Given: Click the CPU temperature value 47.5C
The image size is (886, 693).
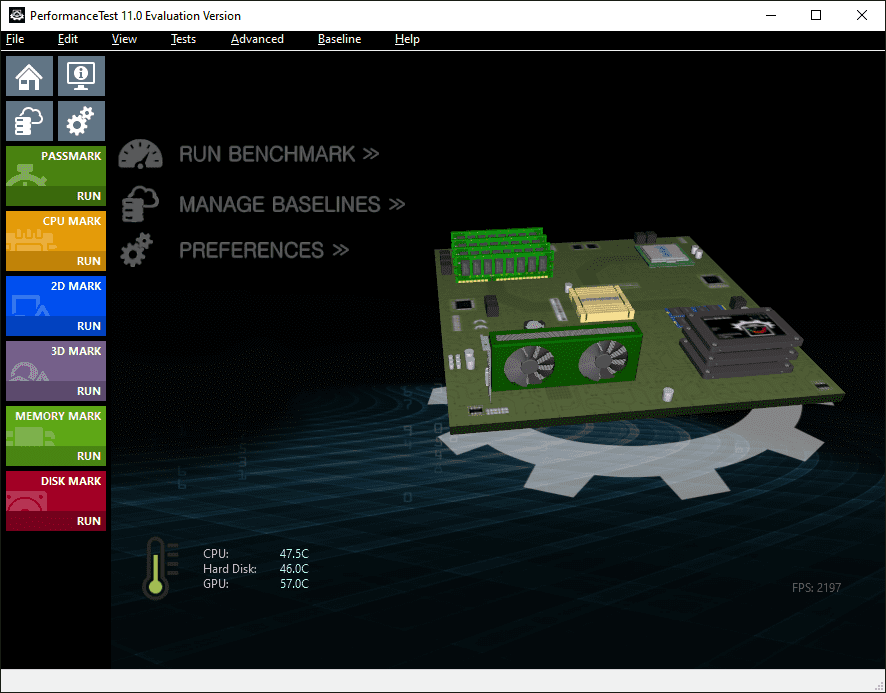Looking at the screenshot, I should tap(294, 554).
